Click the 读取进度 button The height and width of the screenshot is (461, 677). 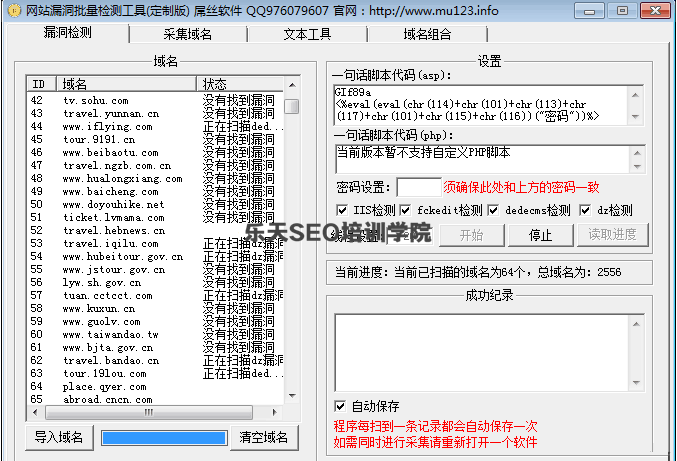[x=613, y=235]
